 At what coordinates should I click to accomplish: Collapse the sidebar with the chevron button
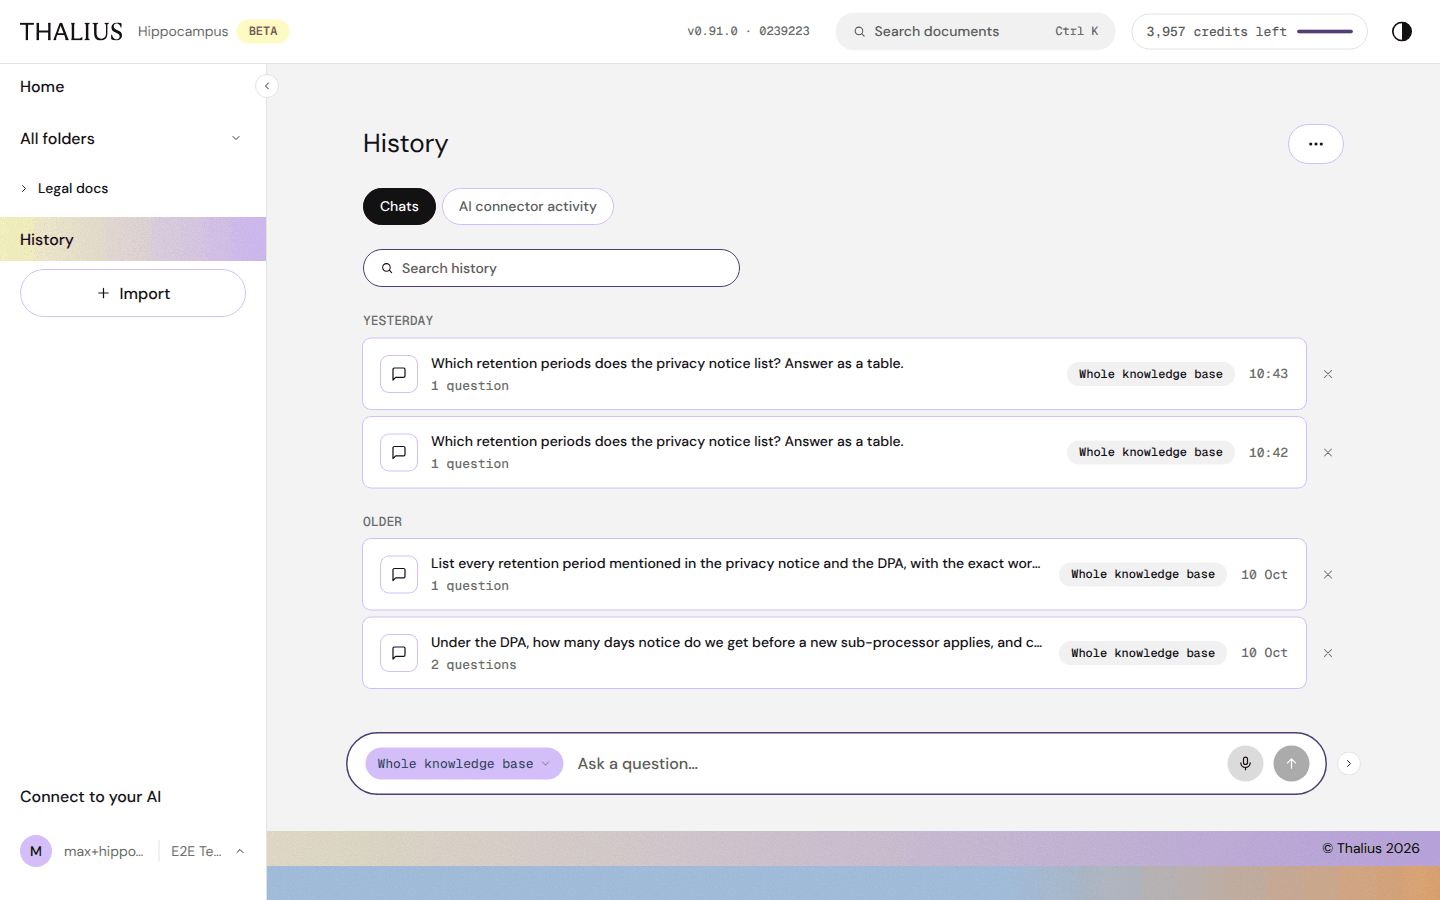(267, 86)
